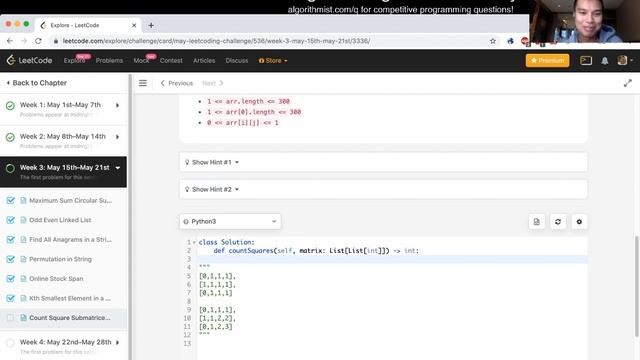Open Kth Smallest Element problem
The width and height of the screenshot is (640, 360).
point(70,298)
